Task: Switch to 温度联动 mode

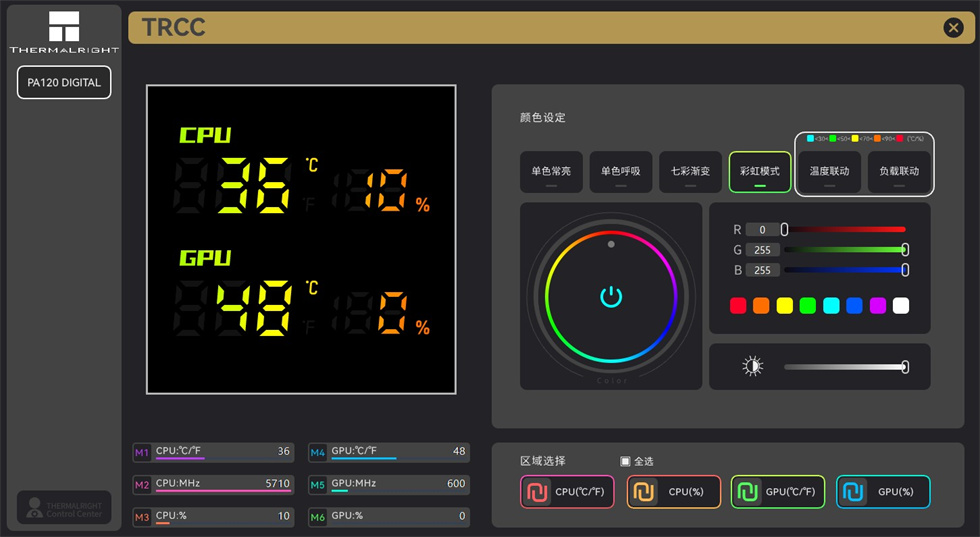Action: 829,172
